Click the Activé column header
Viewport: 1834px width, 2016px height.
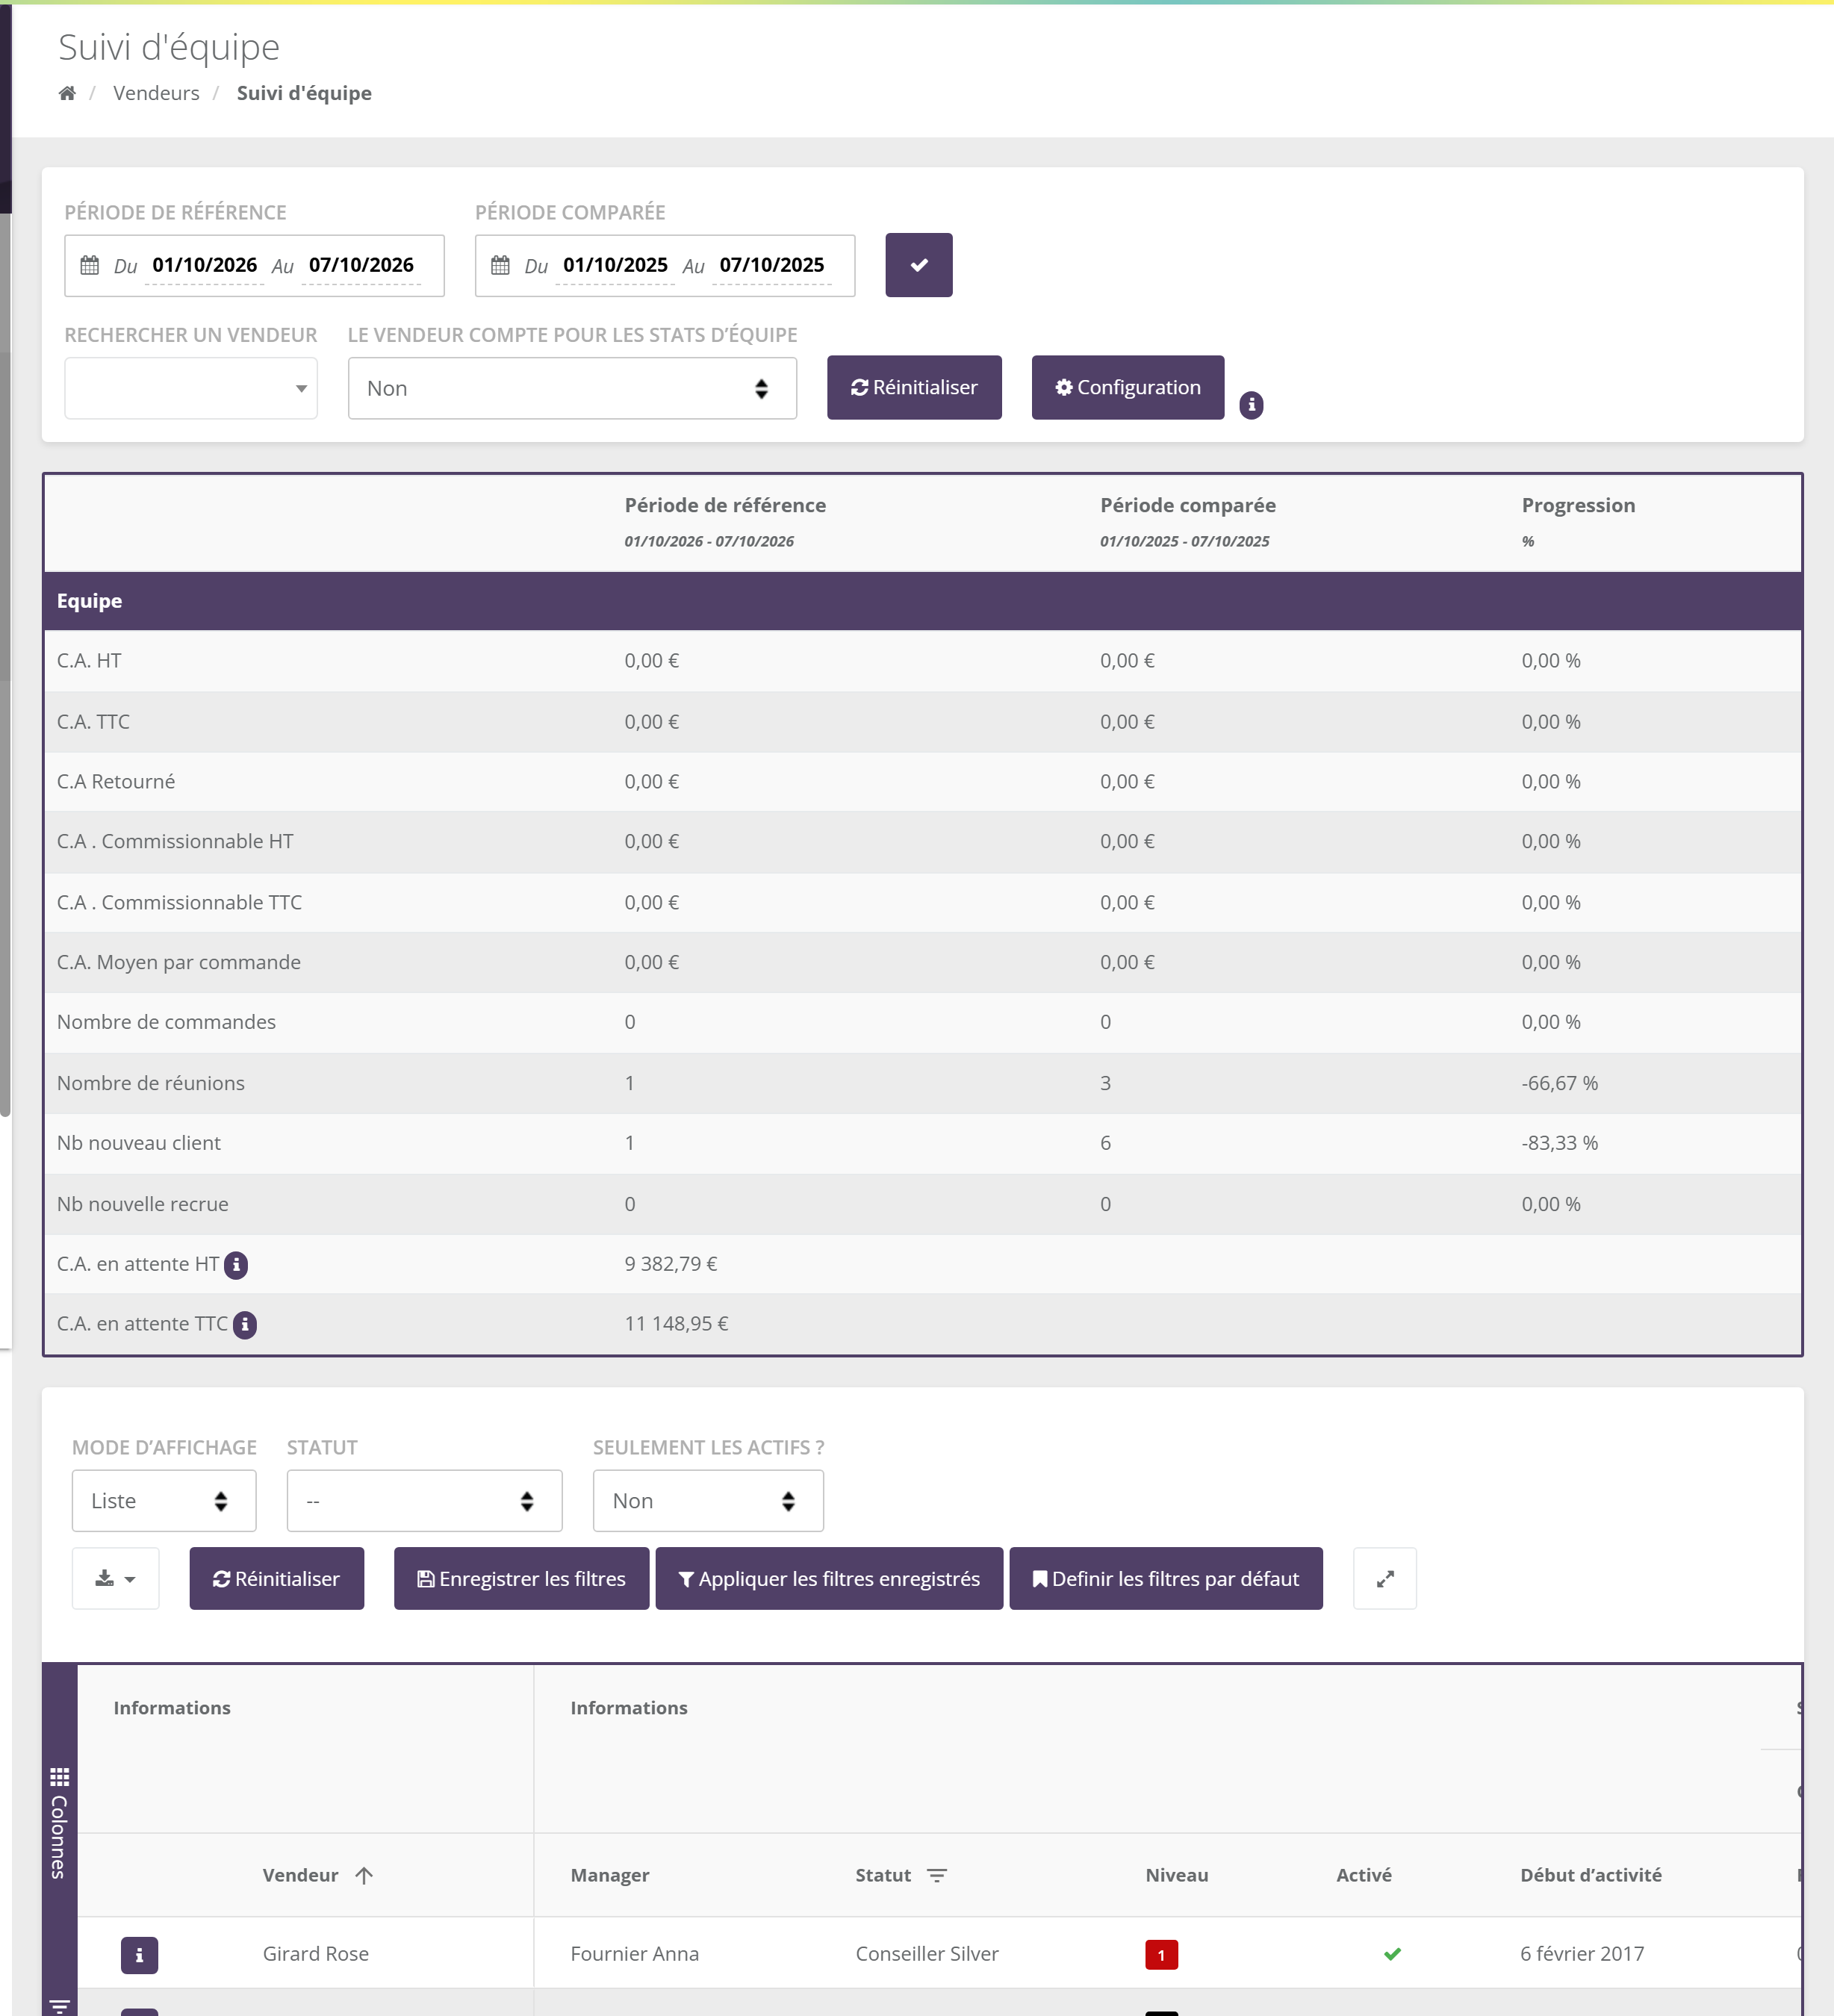click(x=1364, y=1876)
